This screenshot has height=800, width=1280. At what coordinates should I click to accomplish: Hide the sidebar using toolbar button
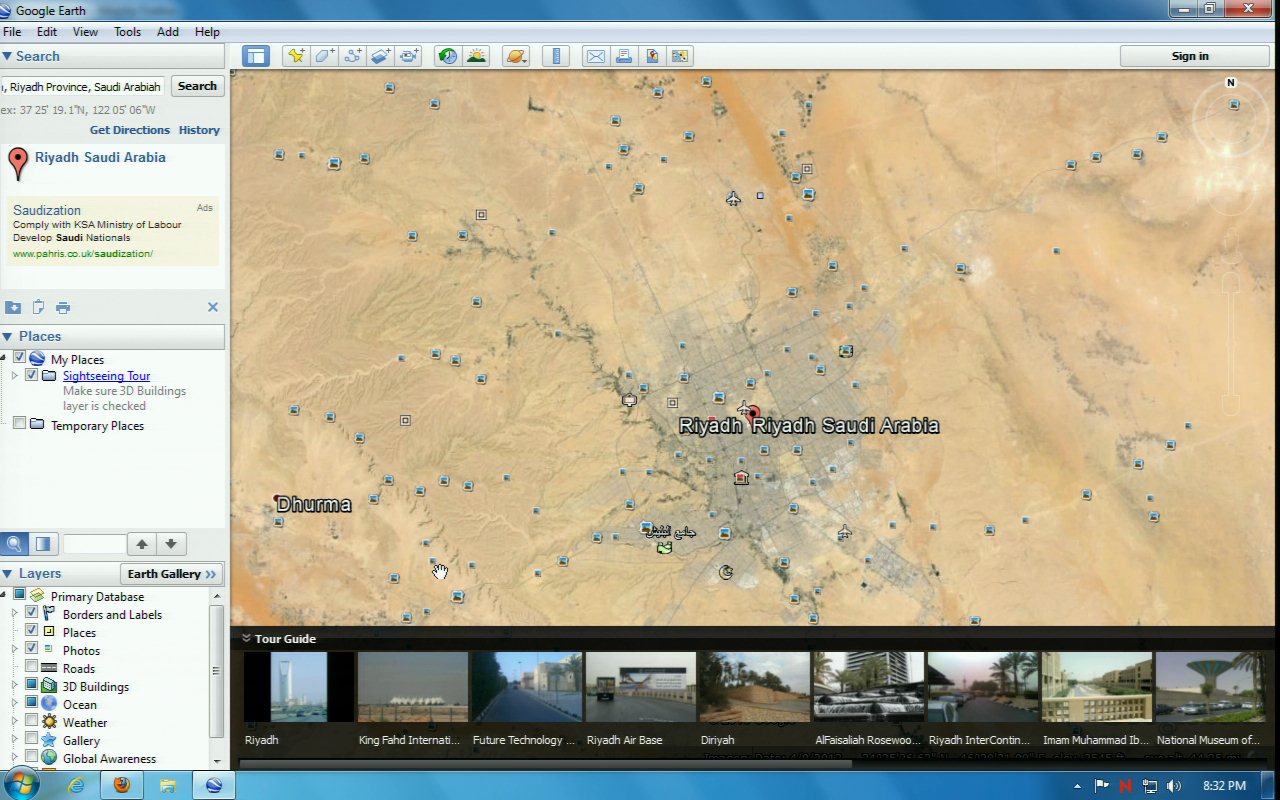(x=256, y=56)
